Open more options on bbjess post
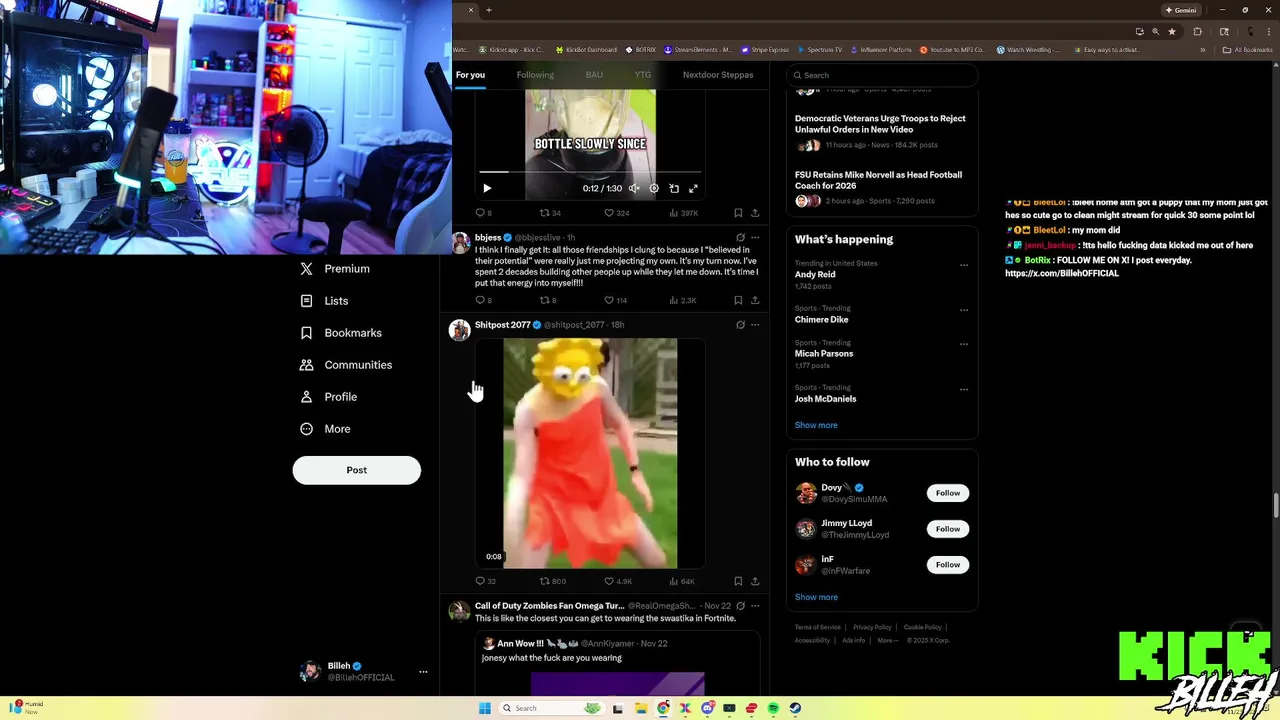 (755, 238)
